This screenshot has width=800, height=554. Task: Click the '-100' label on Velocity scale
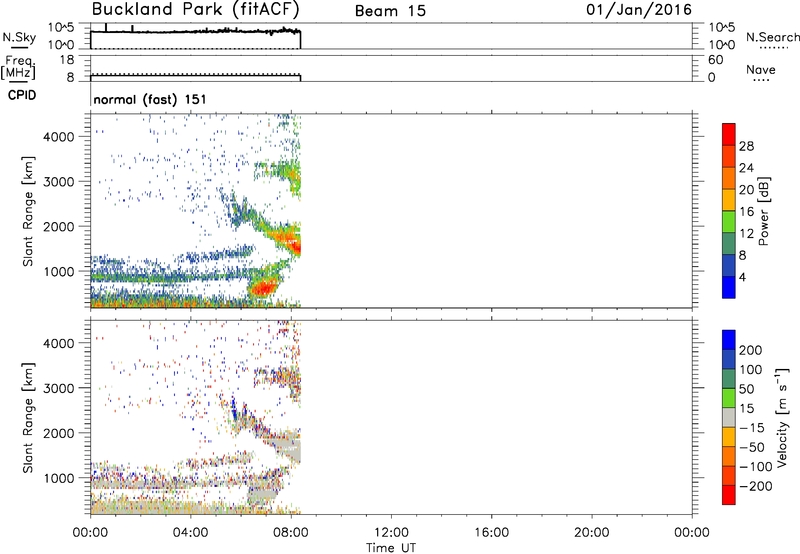755,467
